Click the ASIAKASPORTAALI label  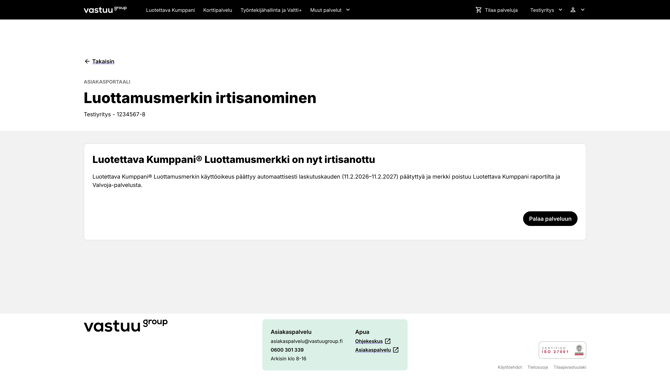click(x=107, y=82)
